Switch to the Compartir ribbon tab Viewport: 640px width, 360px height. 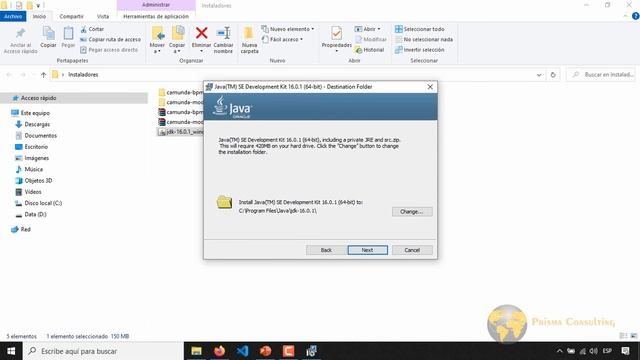pos(71,16)
